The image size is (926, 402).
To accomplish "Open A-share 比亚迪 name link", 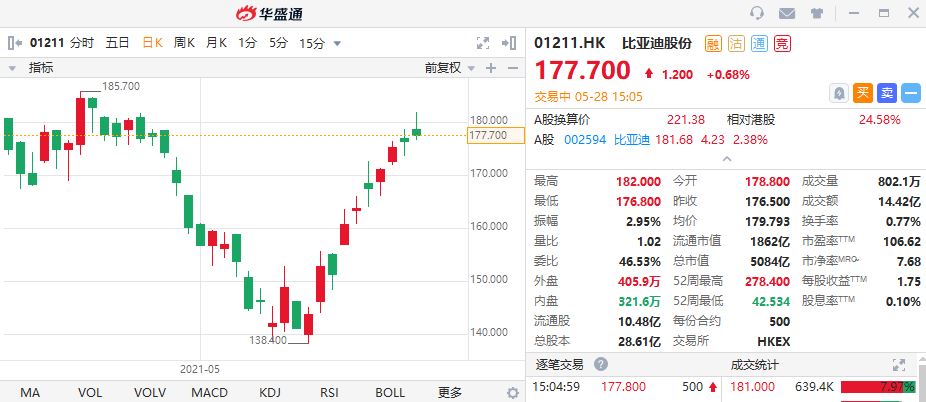I will [631, 140].
